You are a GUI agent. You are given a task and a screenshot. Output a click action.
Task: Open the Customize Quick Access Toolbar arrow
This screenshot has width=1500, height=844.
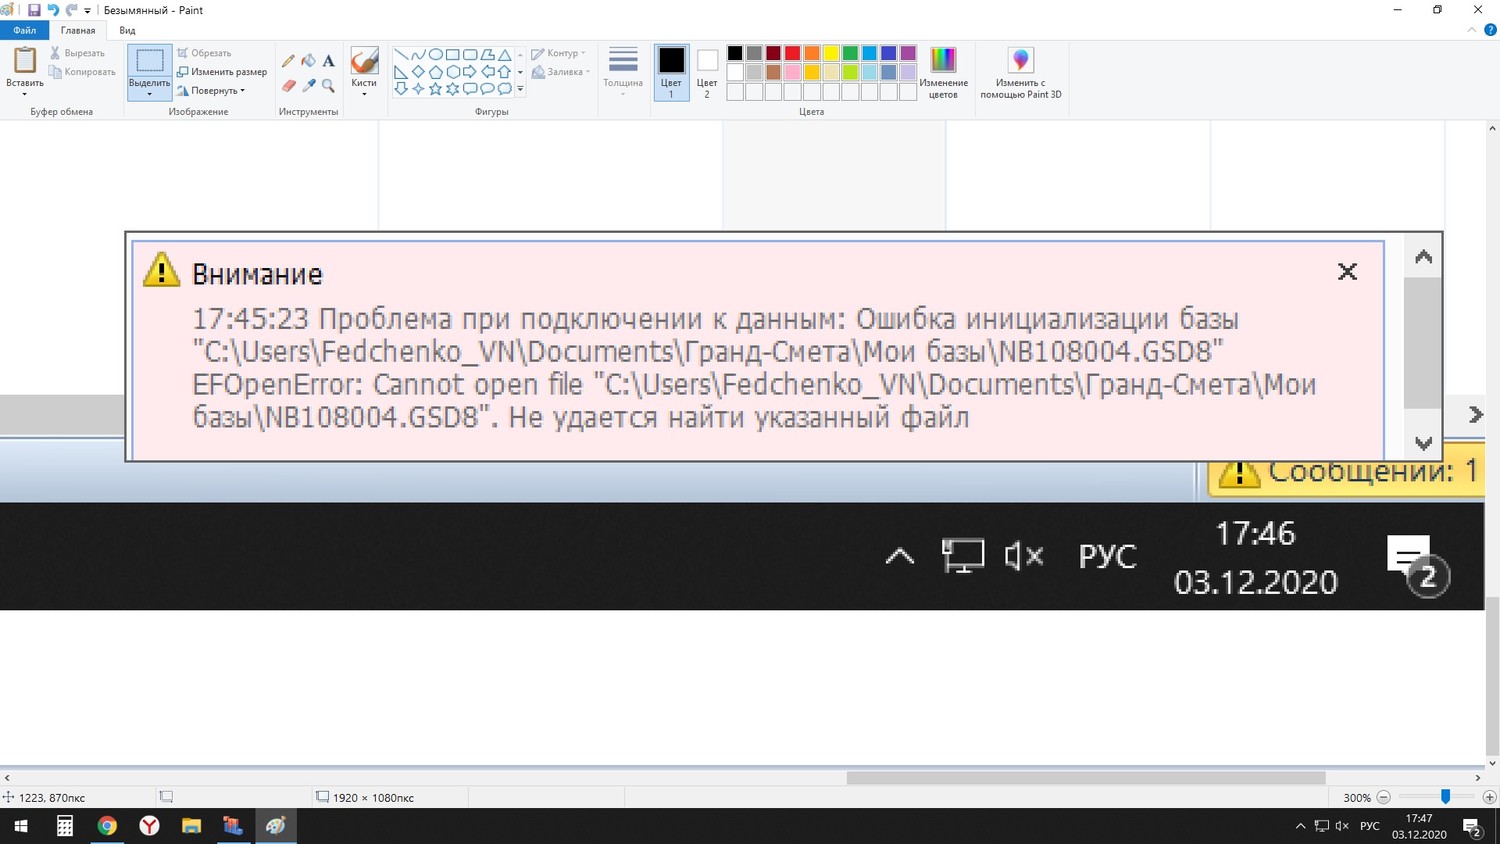[x=88, y=10]
